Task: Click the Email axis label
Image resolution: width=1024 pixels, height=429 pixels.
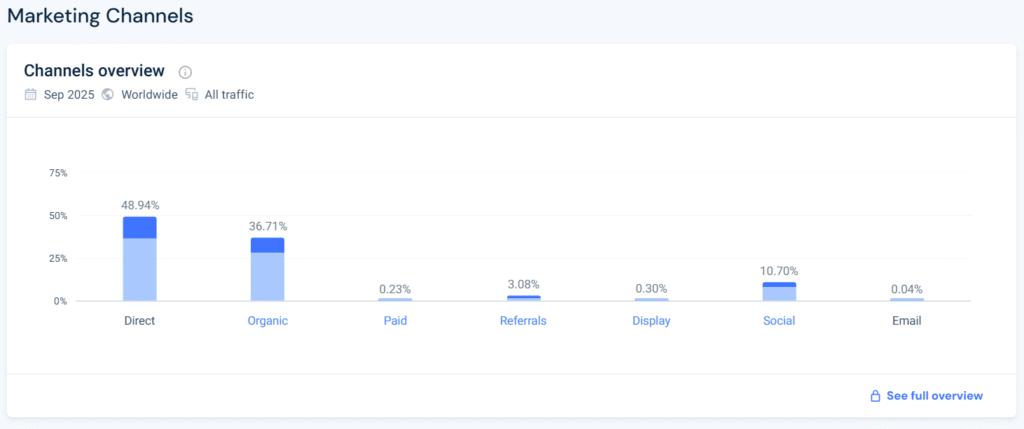Action: (x=907, y=321)
